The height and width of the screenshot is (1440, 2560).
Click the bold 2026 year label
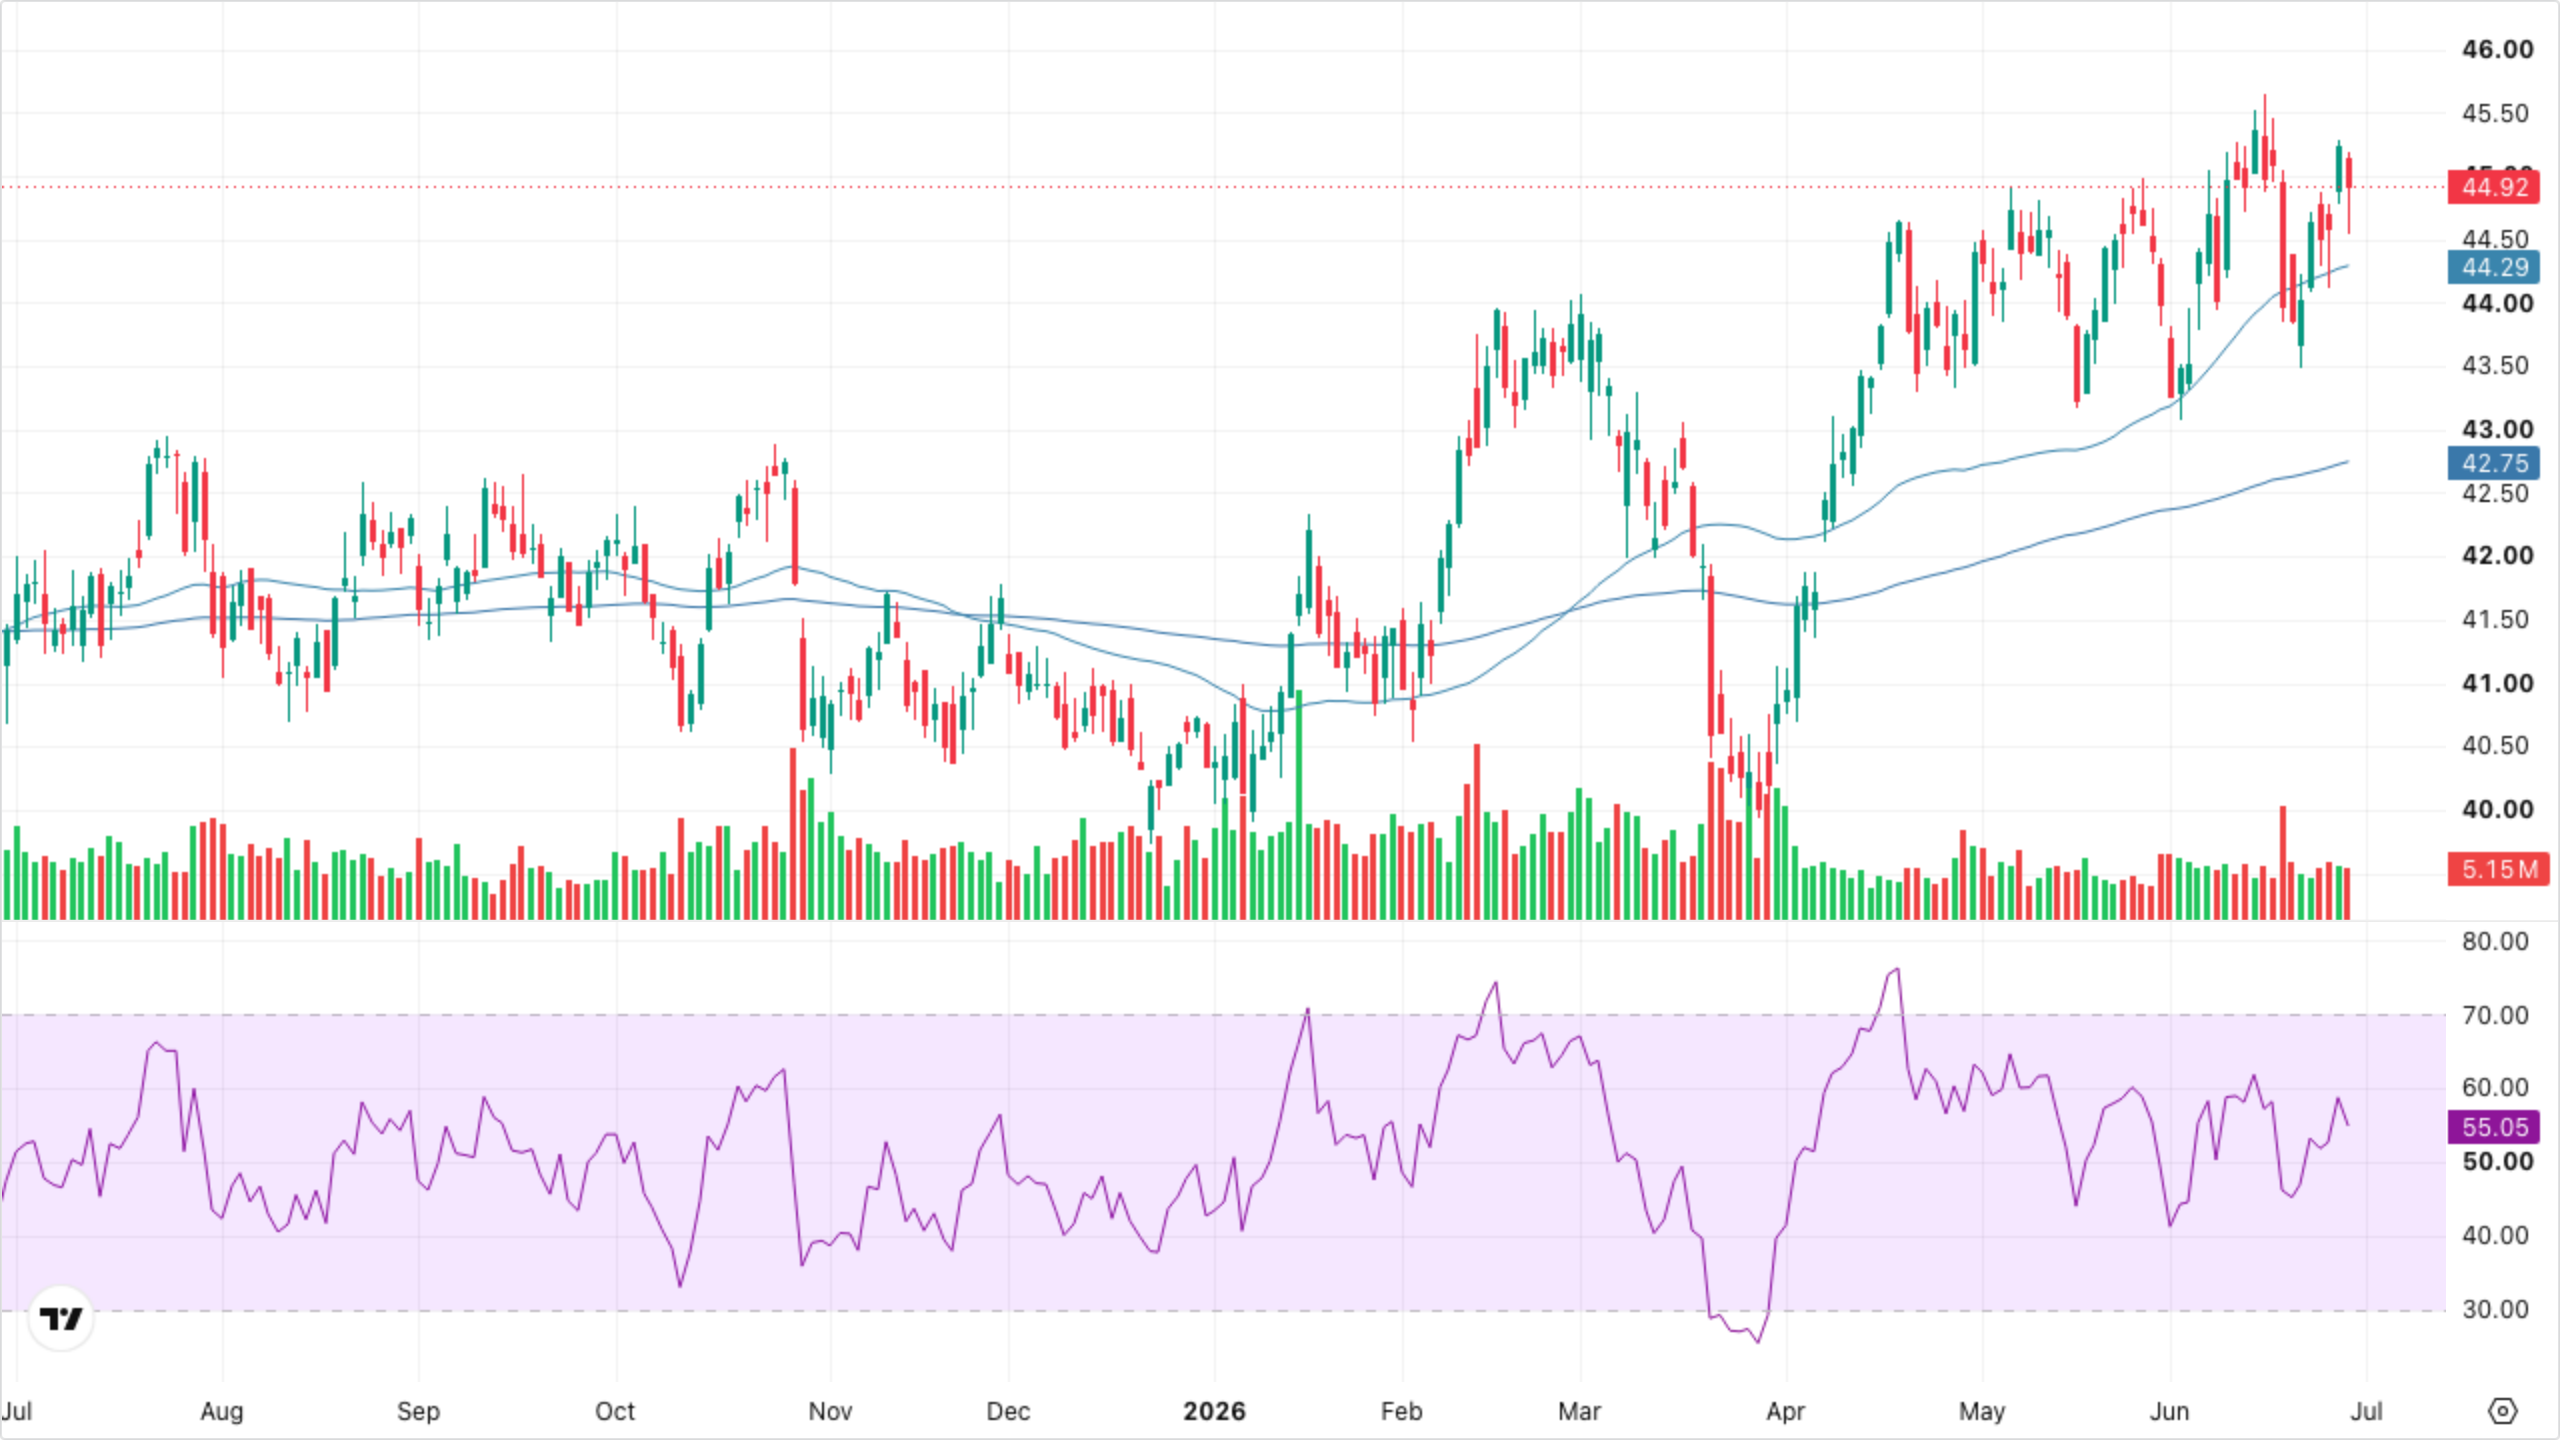(x=1214, y=1411)
